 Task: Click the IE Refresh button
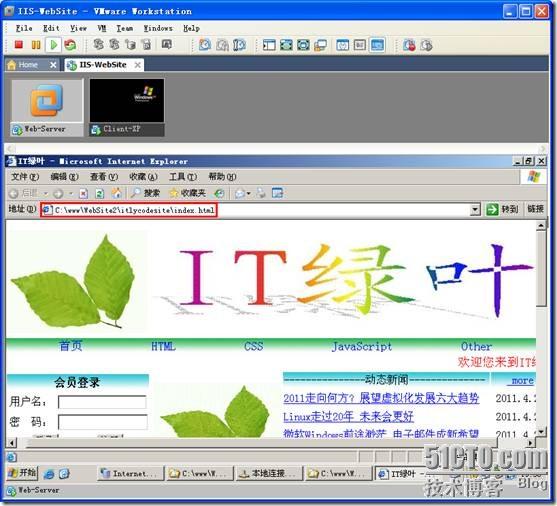[100, 193]
